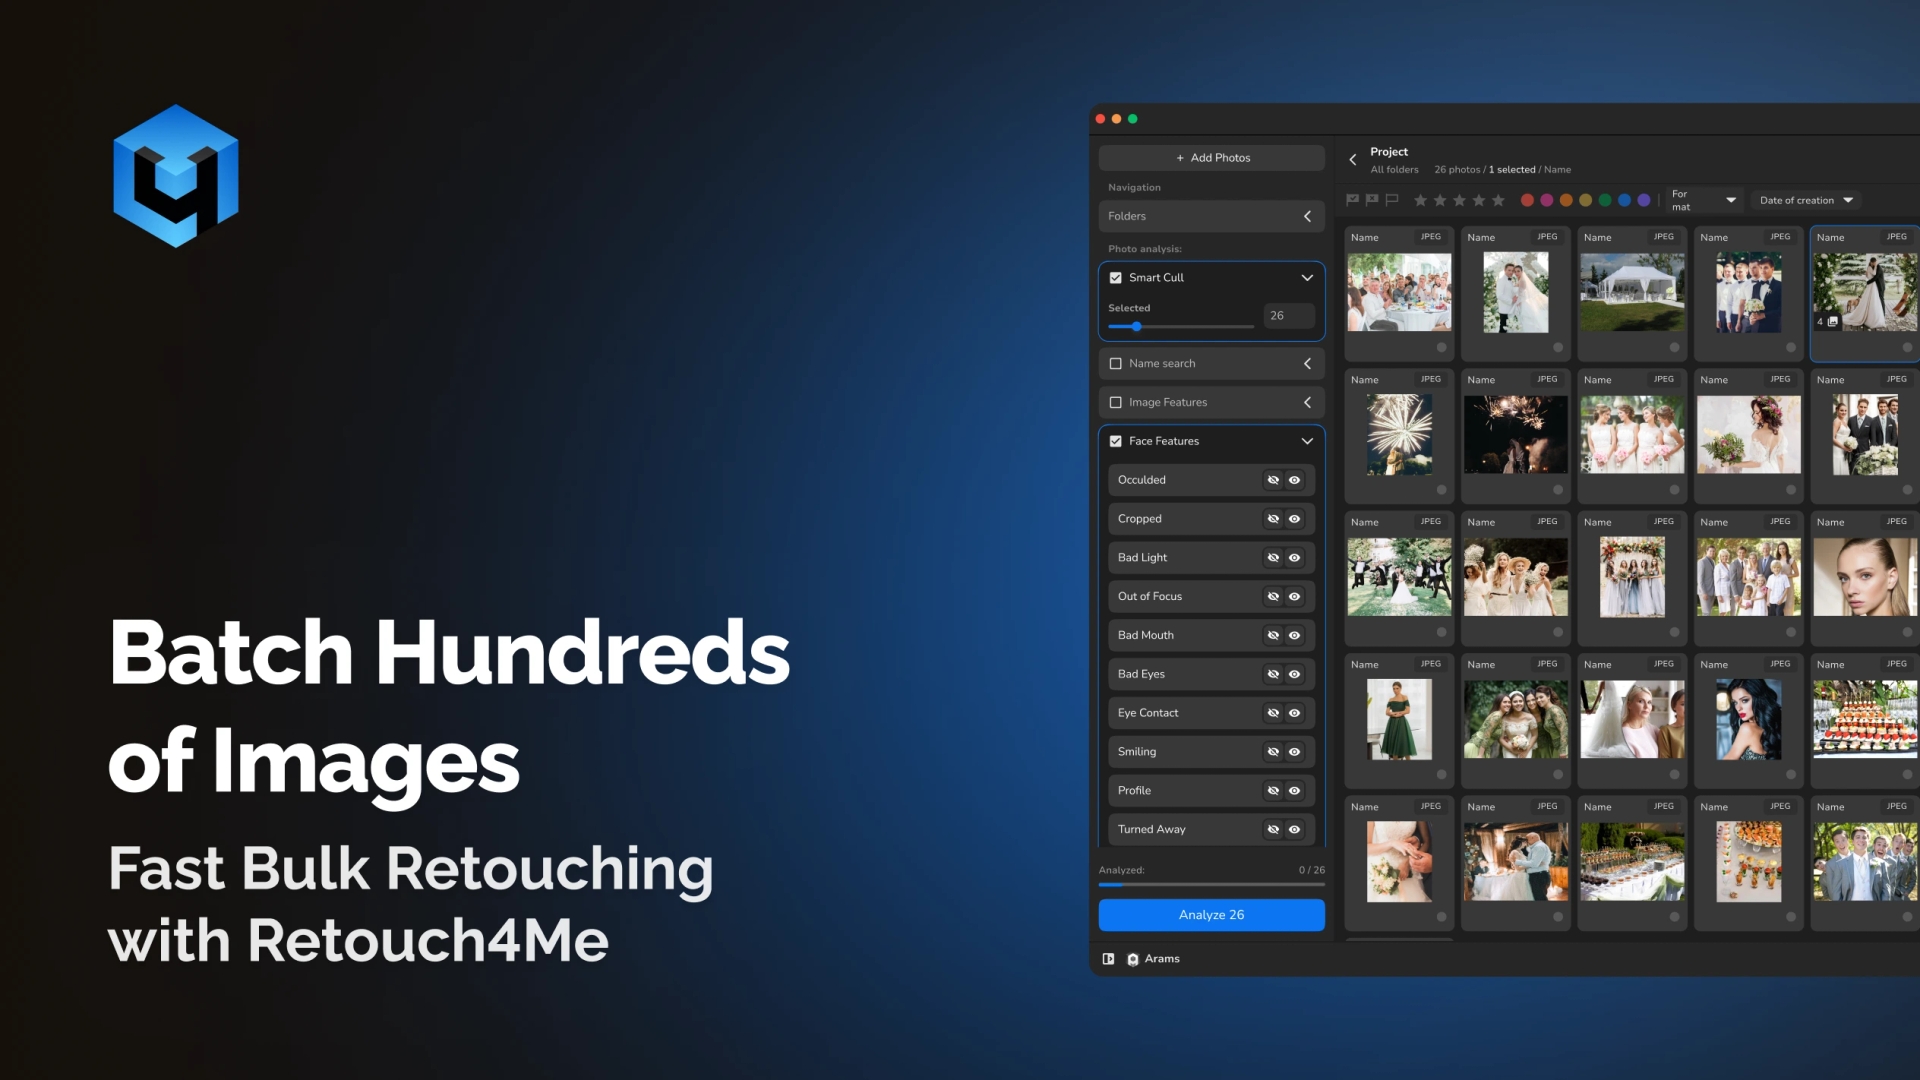The width and height of the screenshot is (1920, 1080).
Task: Apply the red color label swatch
Action: click(x=1526, y=200)
